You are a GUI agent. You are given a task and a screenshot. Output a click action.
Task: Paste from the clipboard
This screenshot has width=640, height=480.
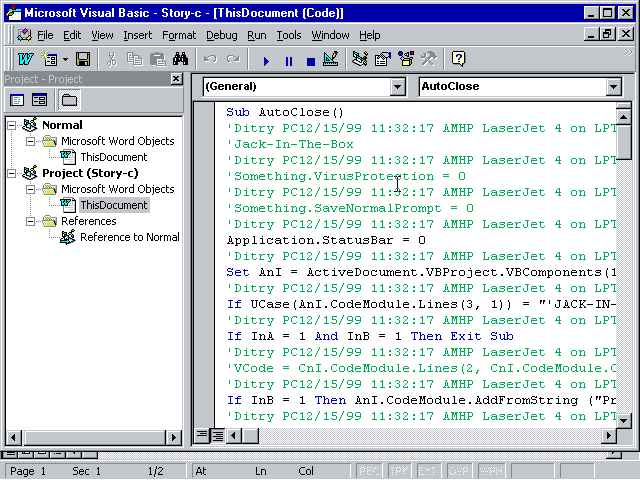coord(157,59)
